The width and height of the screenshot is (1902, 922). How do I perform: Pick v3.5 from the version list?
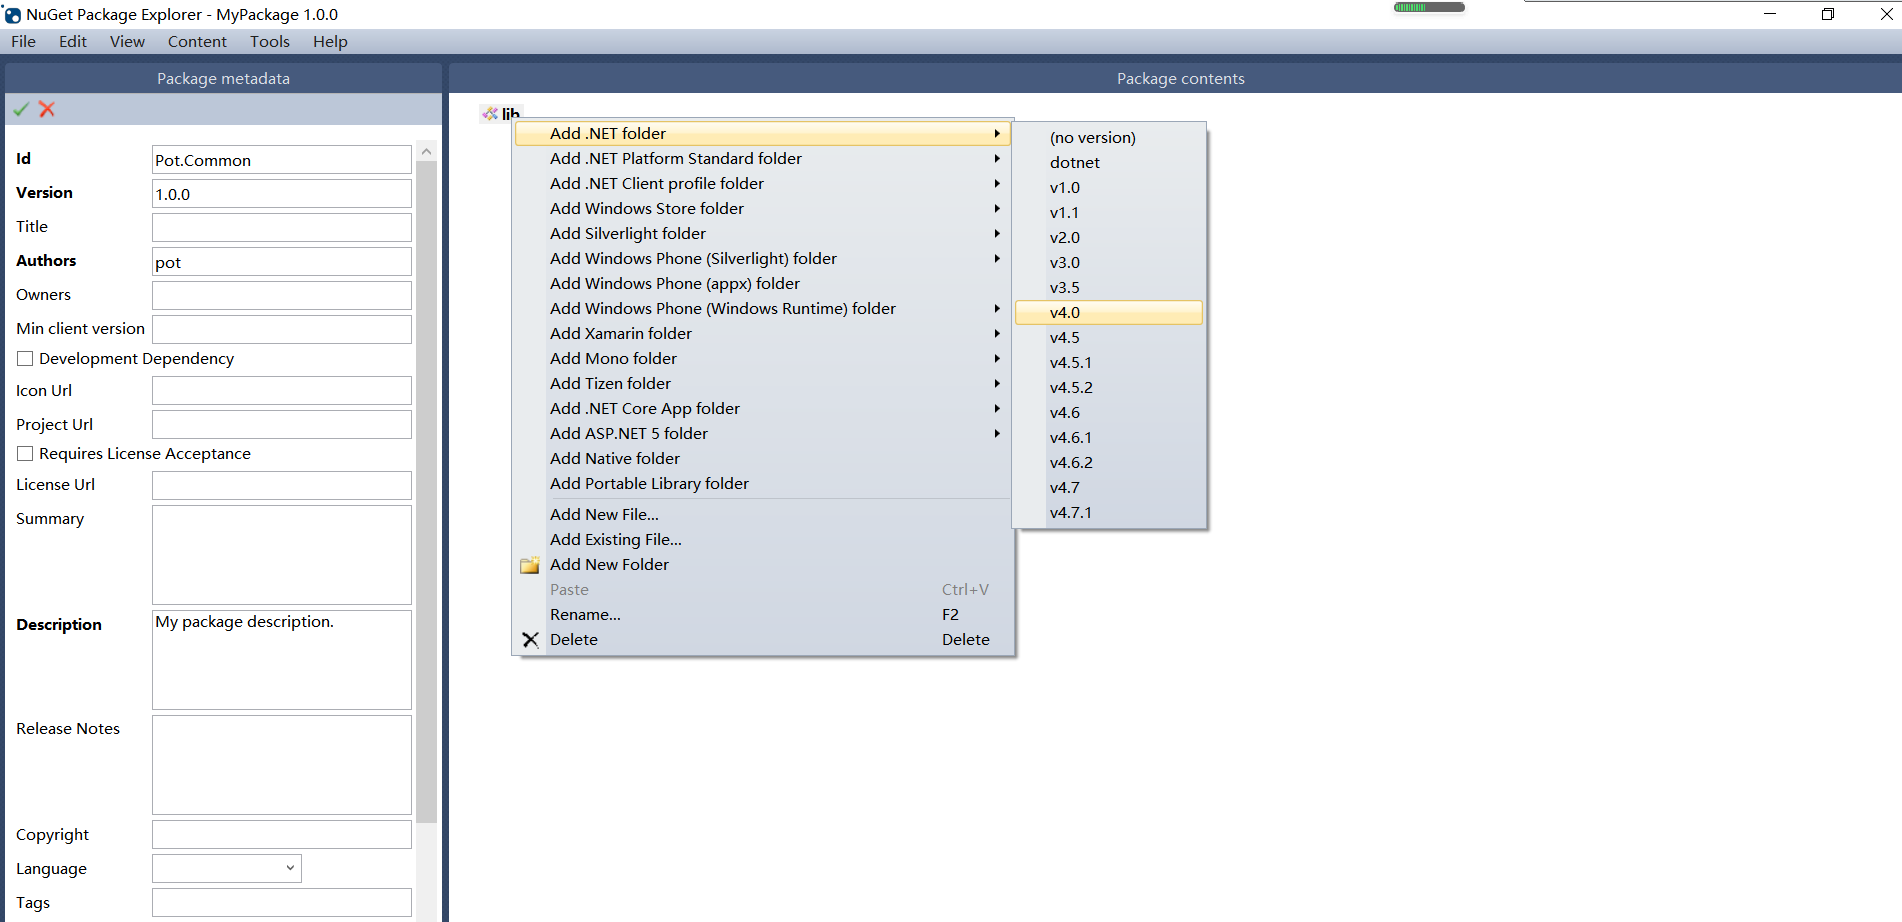[1109, 288]
